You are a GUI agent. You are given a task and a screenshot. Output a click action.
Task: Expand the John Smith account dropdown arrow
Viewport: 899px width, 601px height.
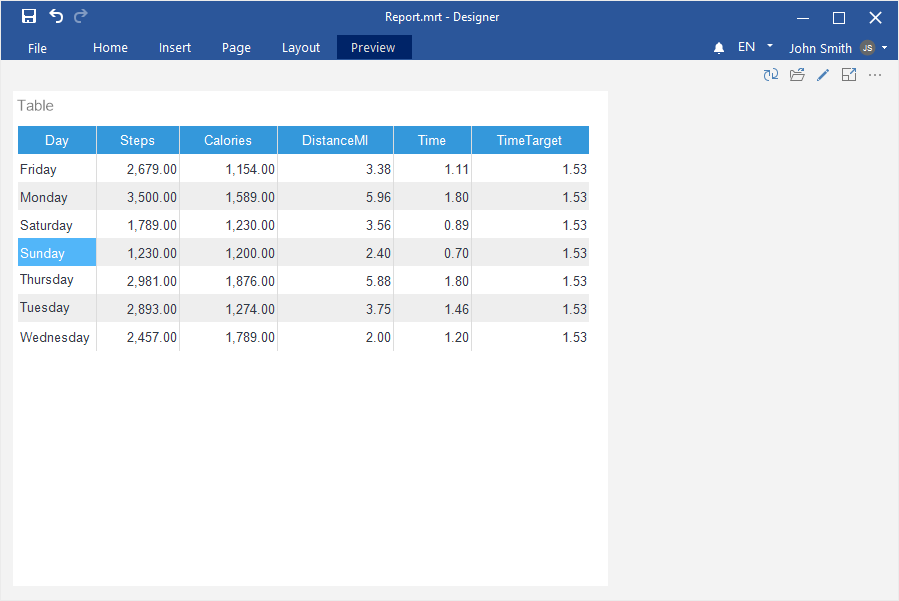(x=885, y=48)
